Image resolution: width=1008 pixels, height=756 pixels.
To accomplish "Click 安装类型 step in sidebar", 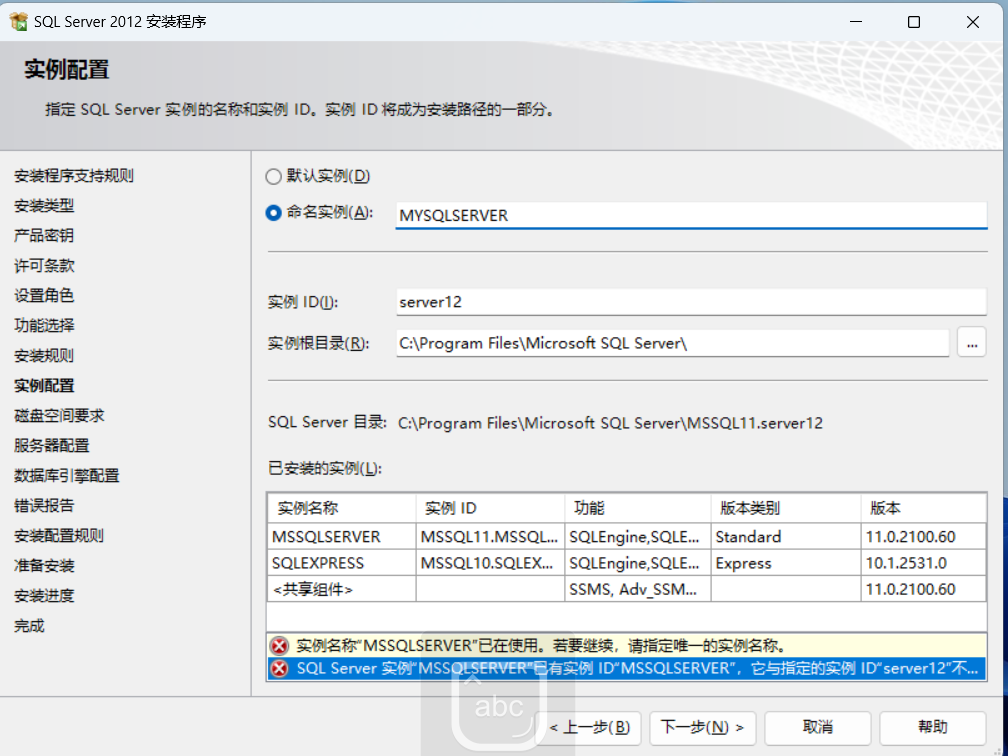I will tap(44, 206).
